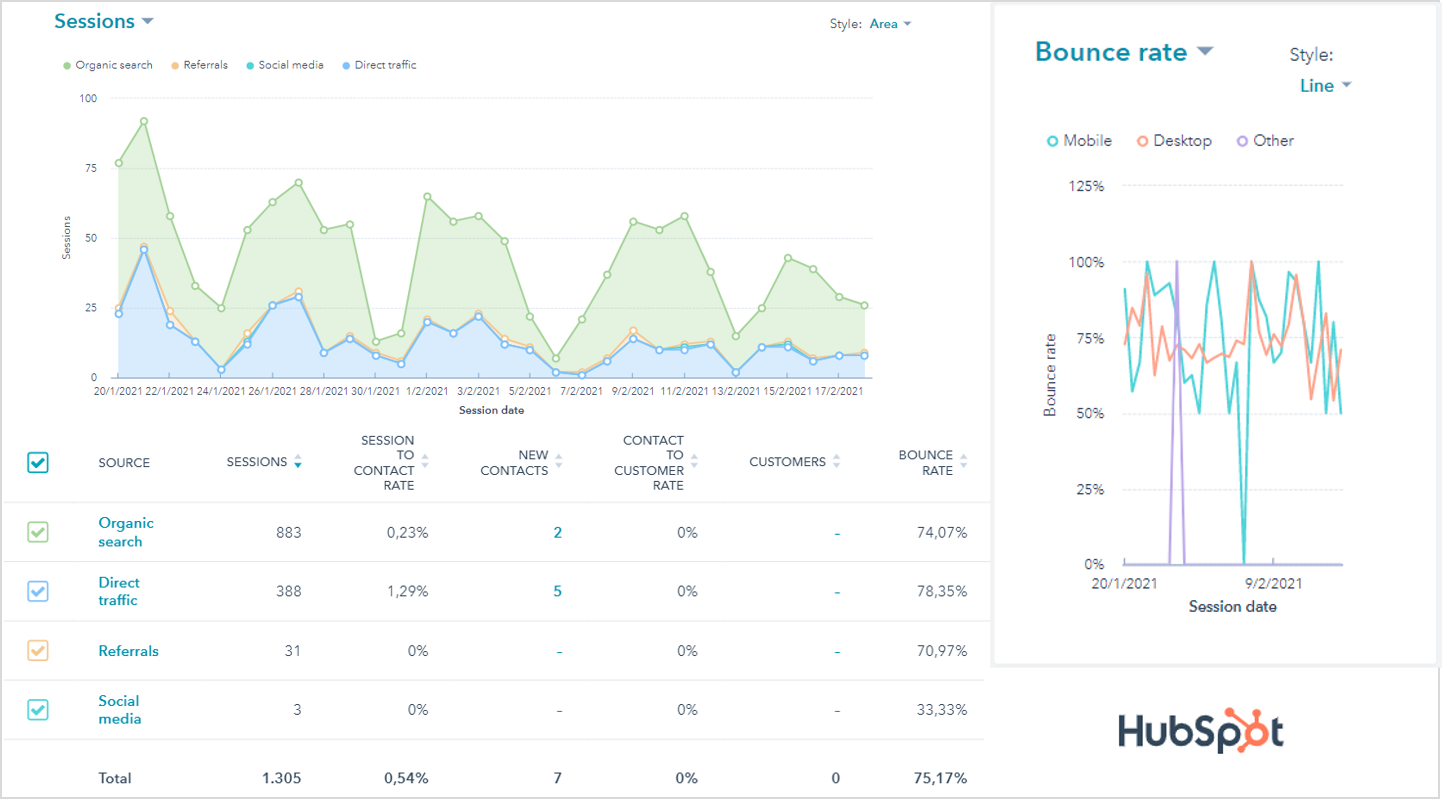Click the 388 sessions value
This screenshot has width=1442, height=799.
click(x=288, y=592)
